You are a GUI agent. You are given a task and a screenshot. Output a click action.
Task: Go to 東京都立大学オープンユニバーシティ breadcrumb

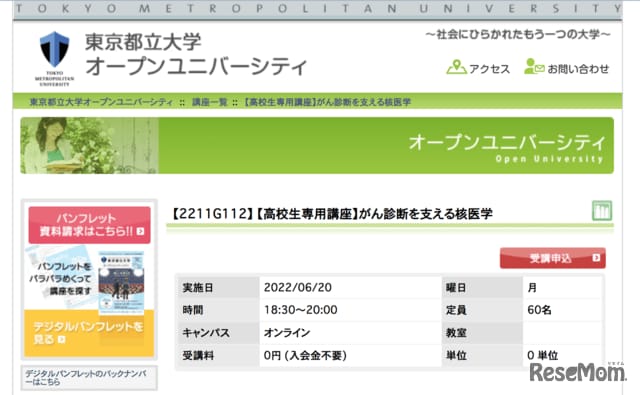pos(101,102)
